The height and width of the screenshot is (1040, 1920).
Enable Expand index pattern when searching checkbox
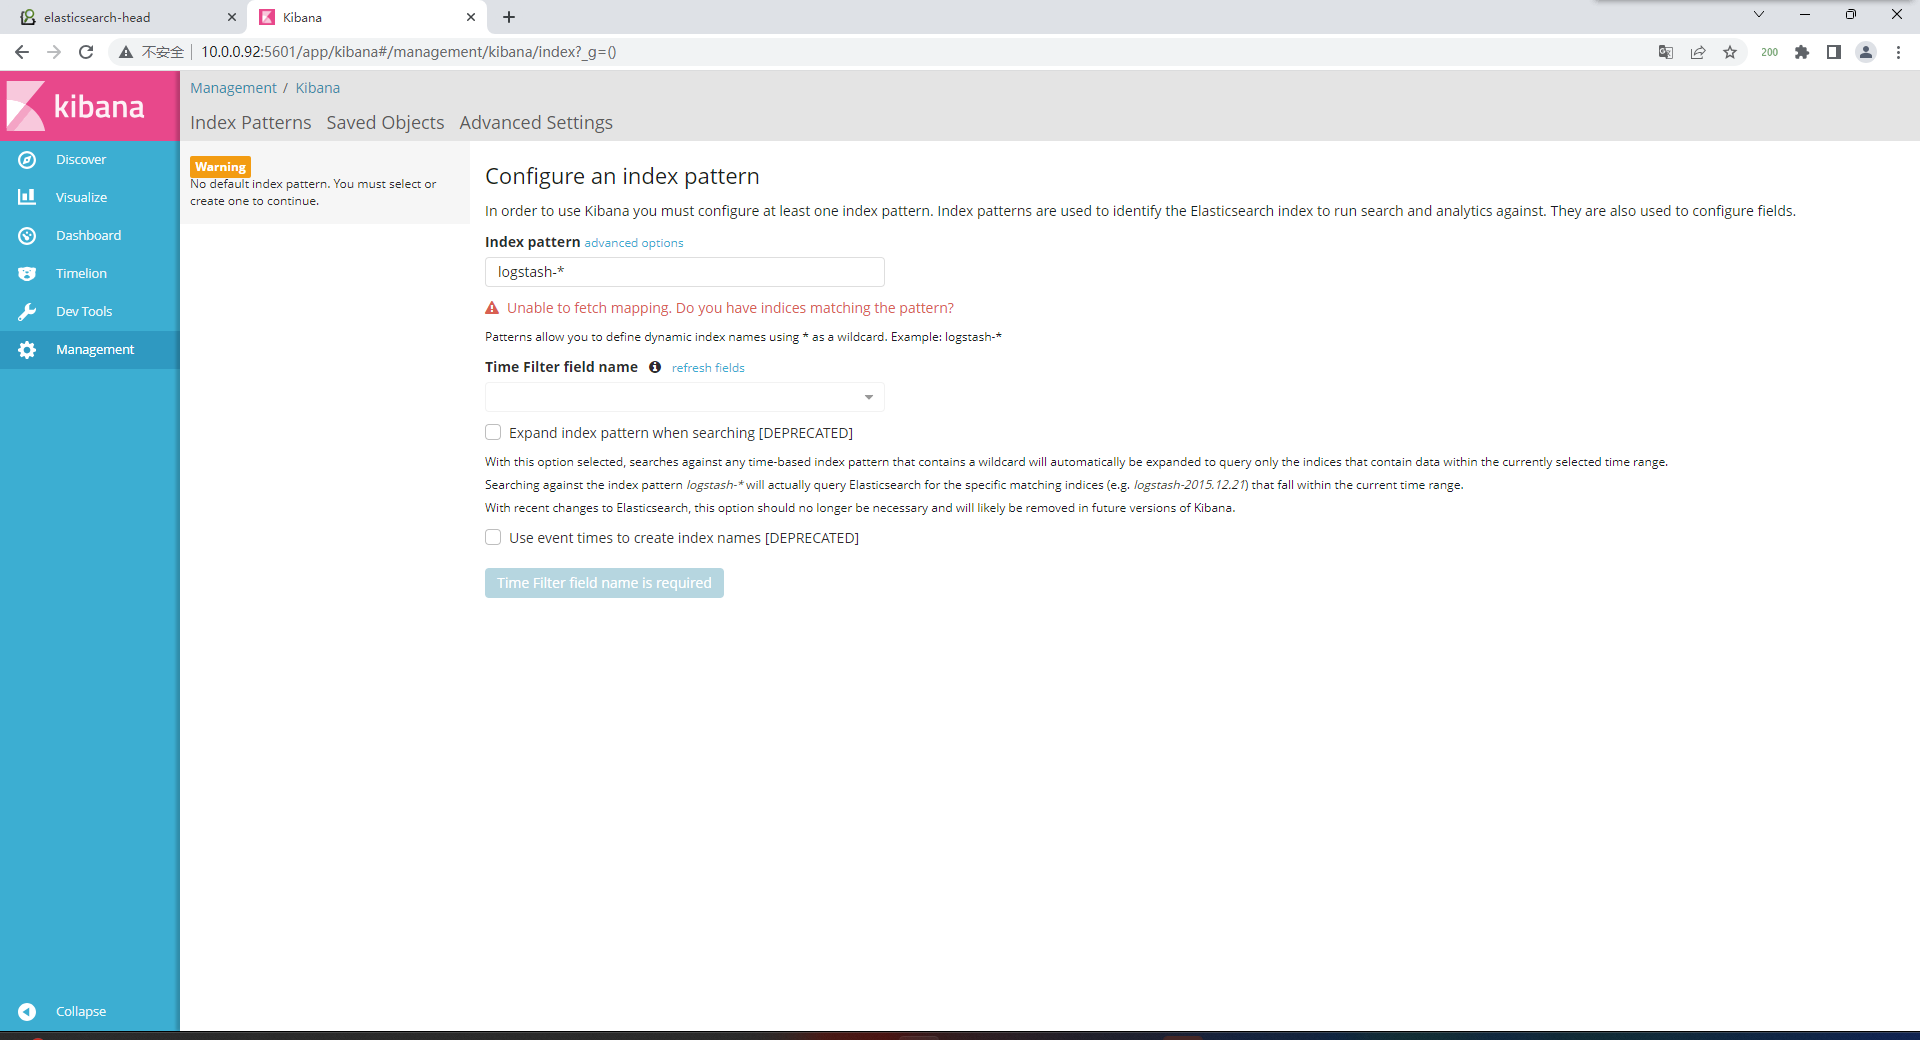coord(493,432)
